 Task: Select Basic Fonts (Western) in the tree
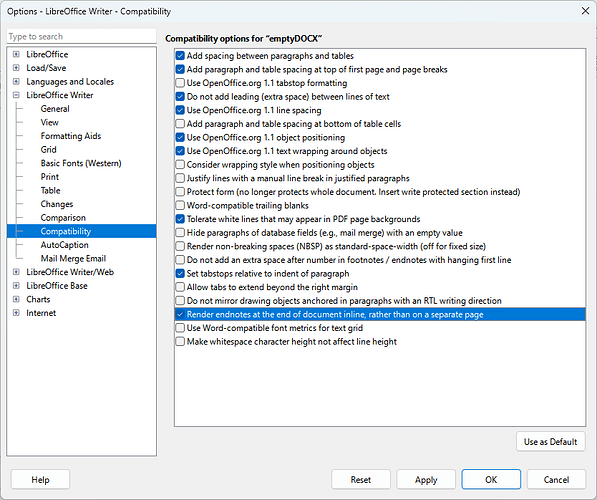[x=81, y=163]
